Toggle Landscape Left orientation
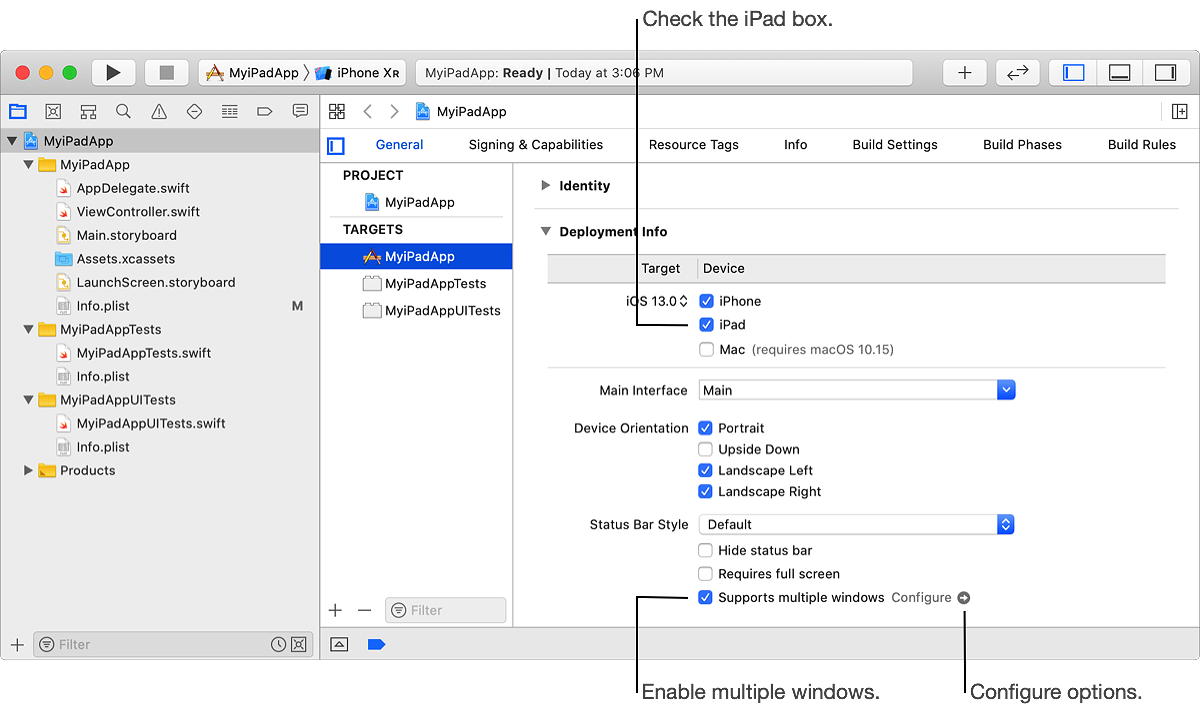 706,470
